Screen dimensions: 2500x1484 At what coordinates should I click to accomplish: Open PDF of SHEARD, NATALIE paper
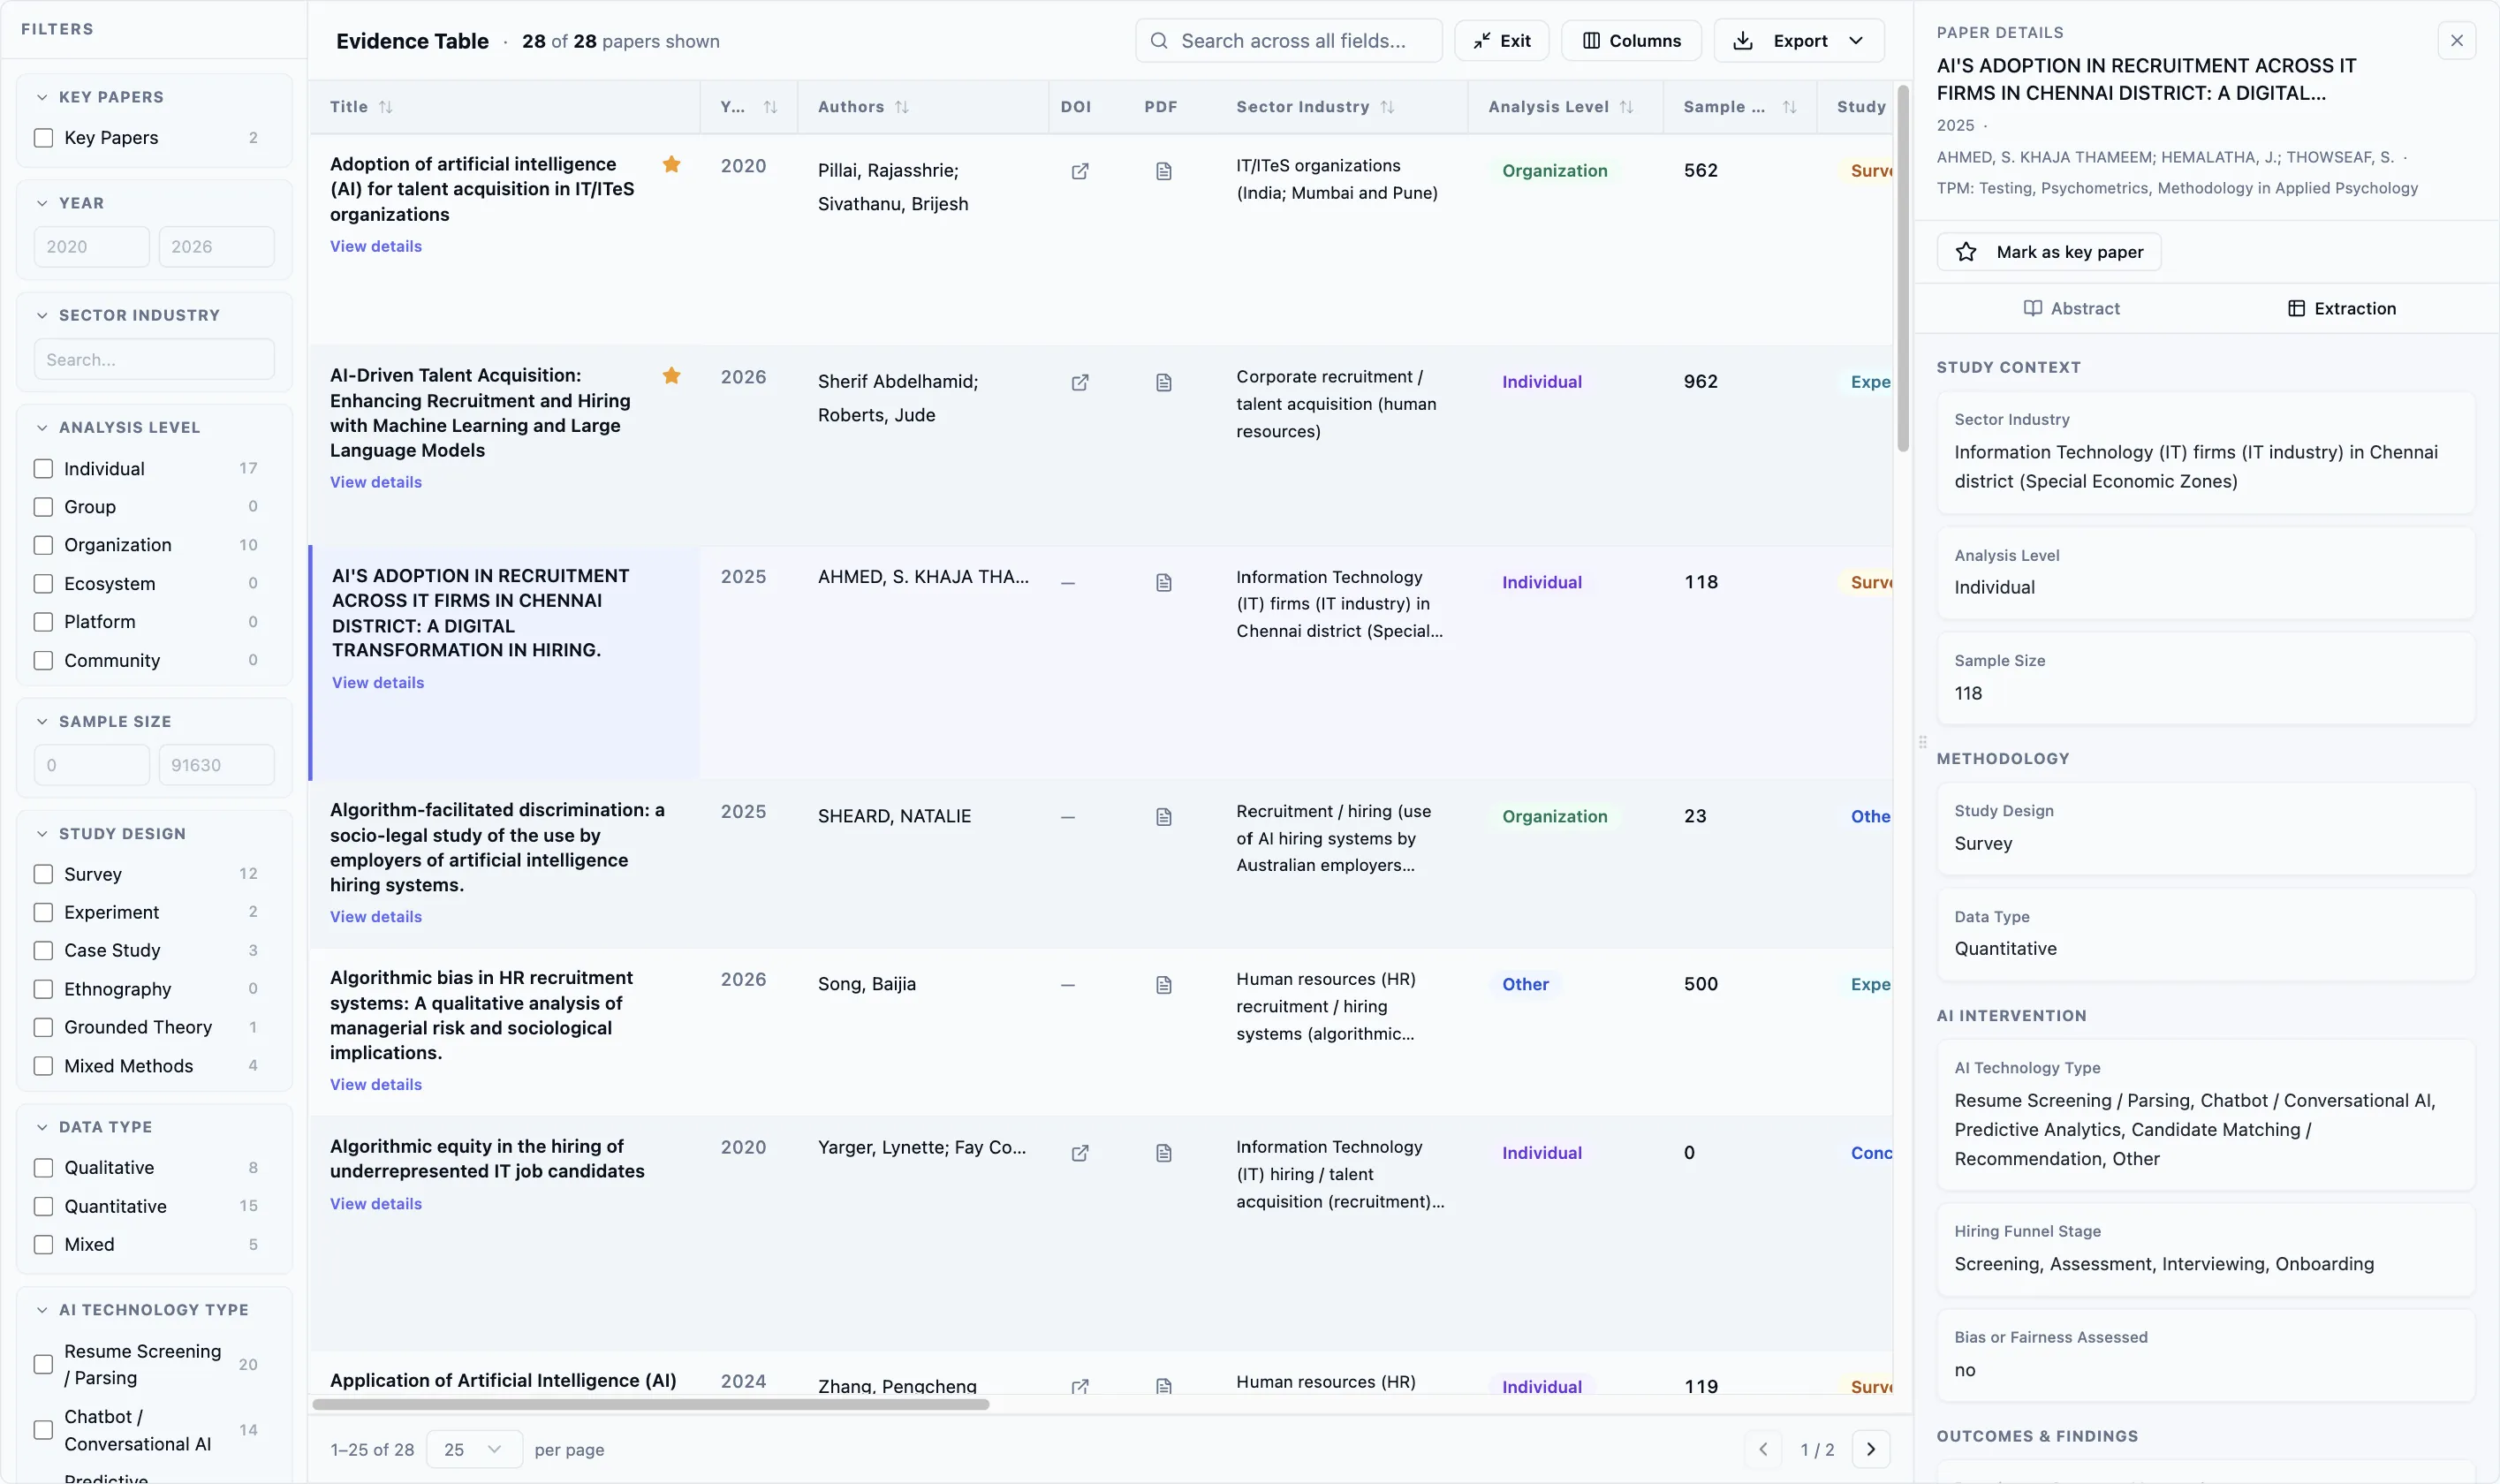(x=1163, y=817)
